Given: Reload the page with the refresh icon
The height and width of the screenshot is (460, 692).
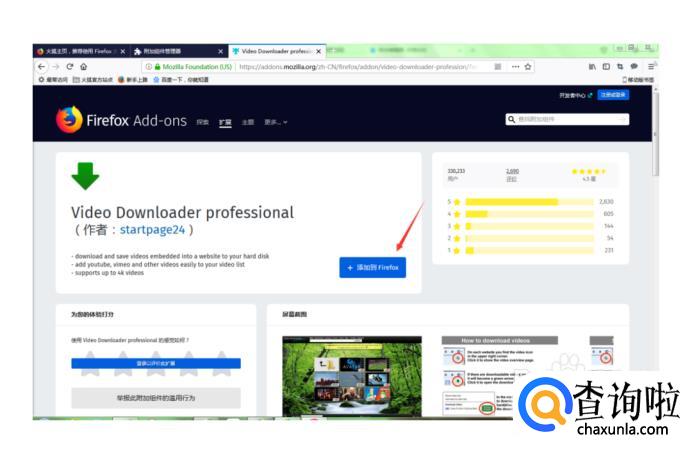Looking at the screenshot, I should pos(70,67).
